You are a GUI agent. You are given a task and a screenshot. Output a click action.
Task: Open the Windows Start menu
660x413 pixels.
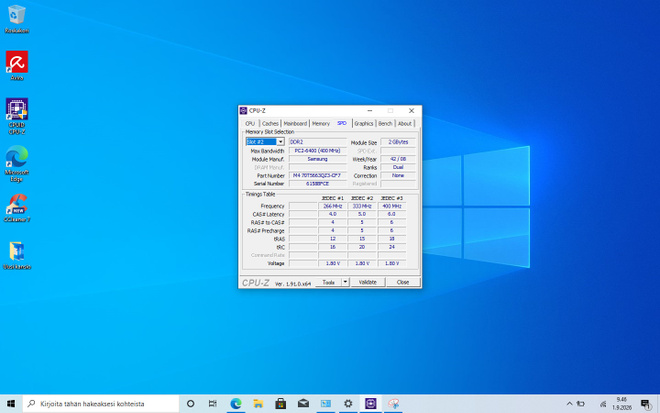pyautogui.click(x=11, y=404)
